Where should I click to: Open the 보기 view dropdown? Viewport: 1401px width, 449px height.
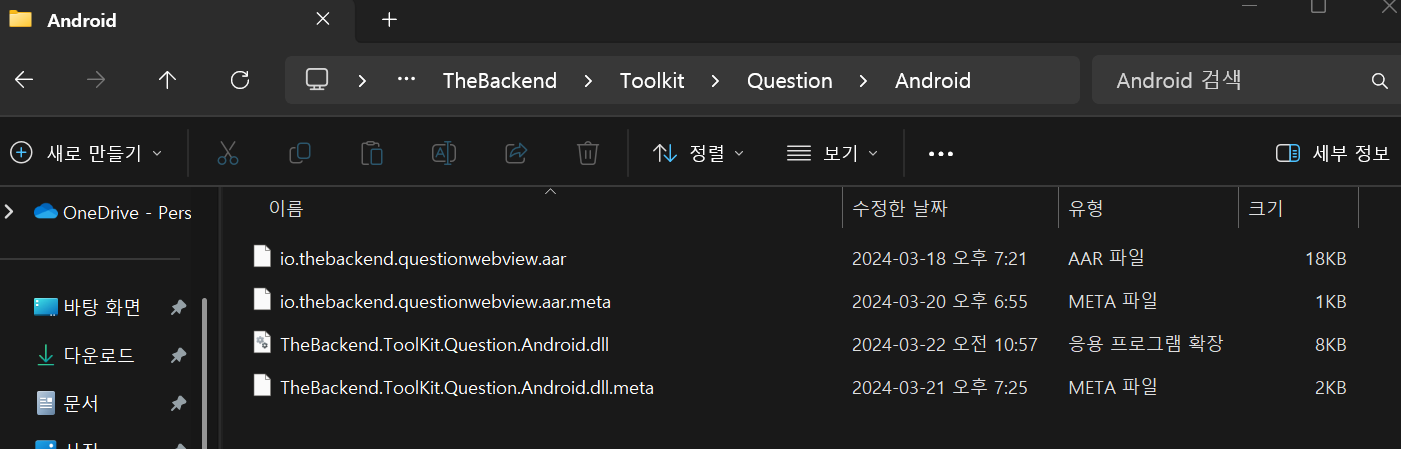tap(831, 153)
